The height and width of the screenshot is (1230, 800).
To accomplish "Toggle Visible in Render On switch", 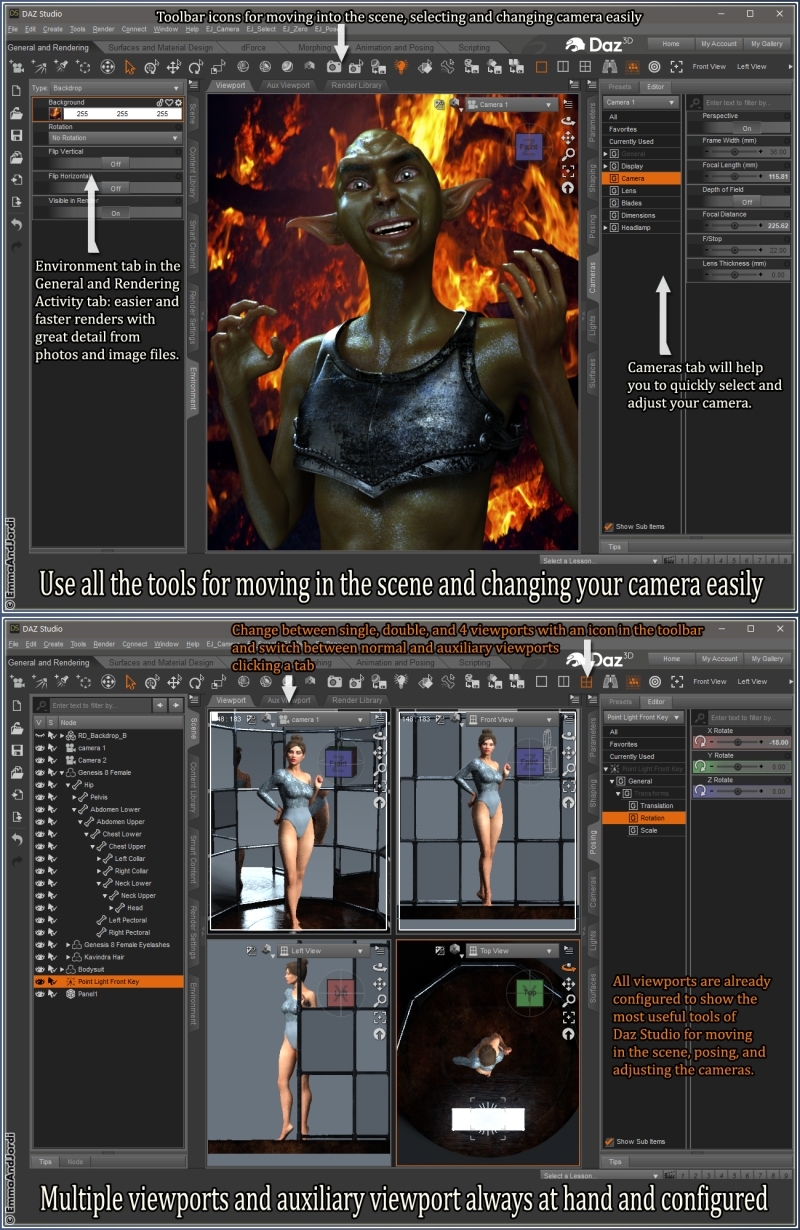I will [115, 213].
